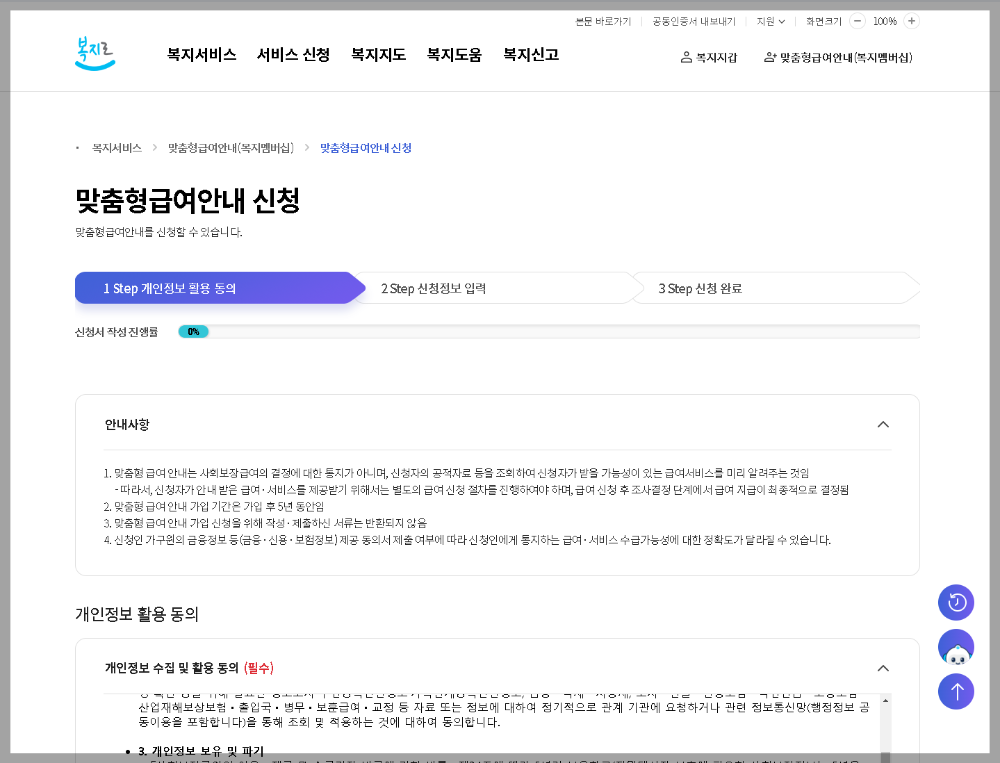Viewport: 1000px width, 763px height.
Task: Click the (필수) required label
Action: pyautogui.click(x=258, y=668)
